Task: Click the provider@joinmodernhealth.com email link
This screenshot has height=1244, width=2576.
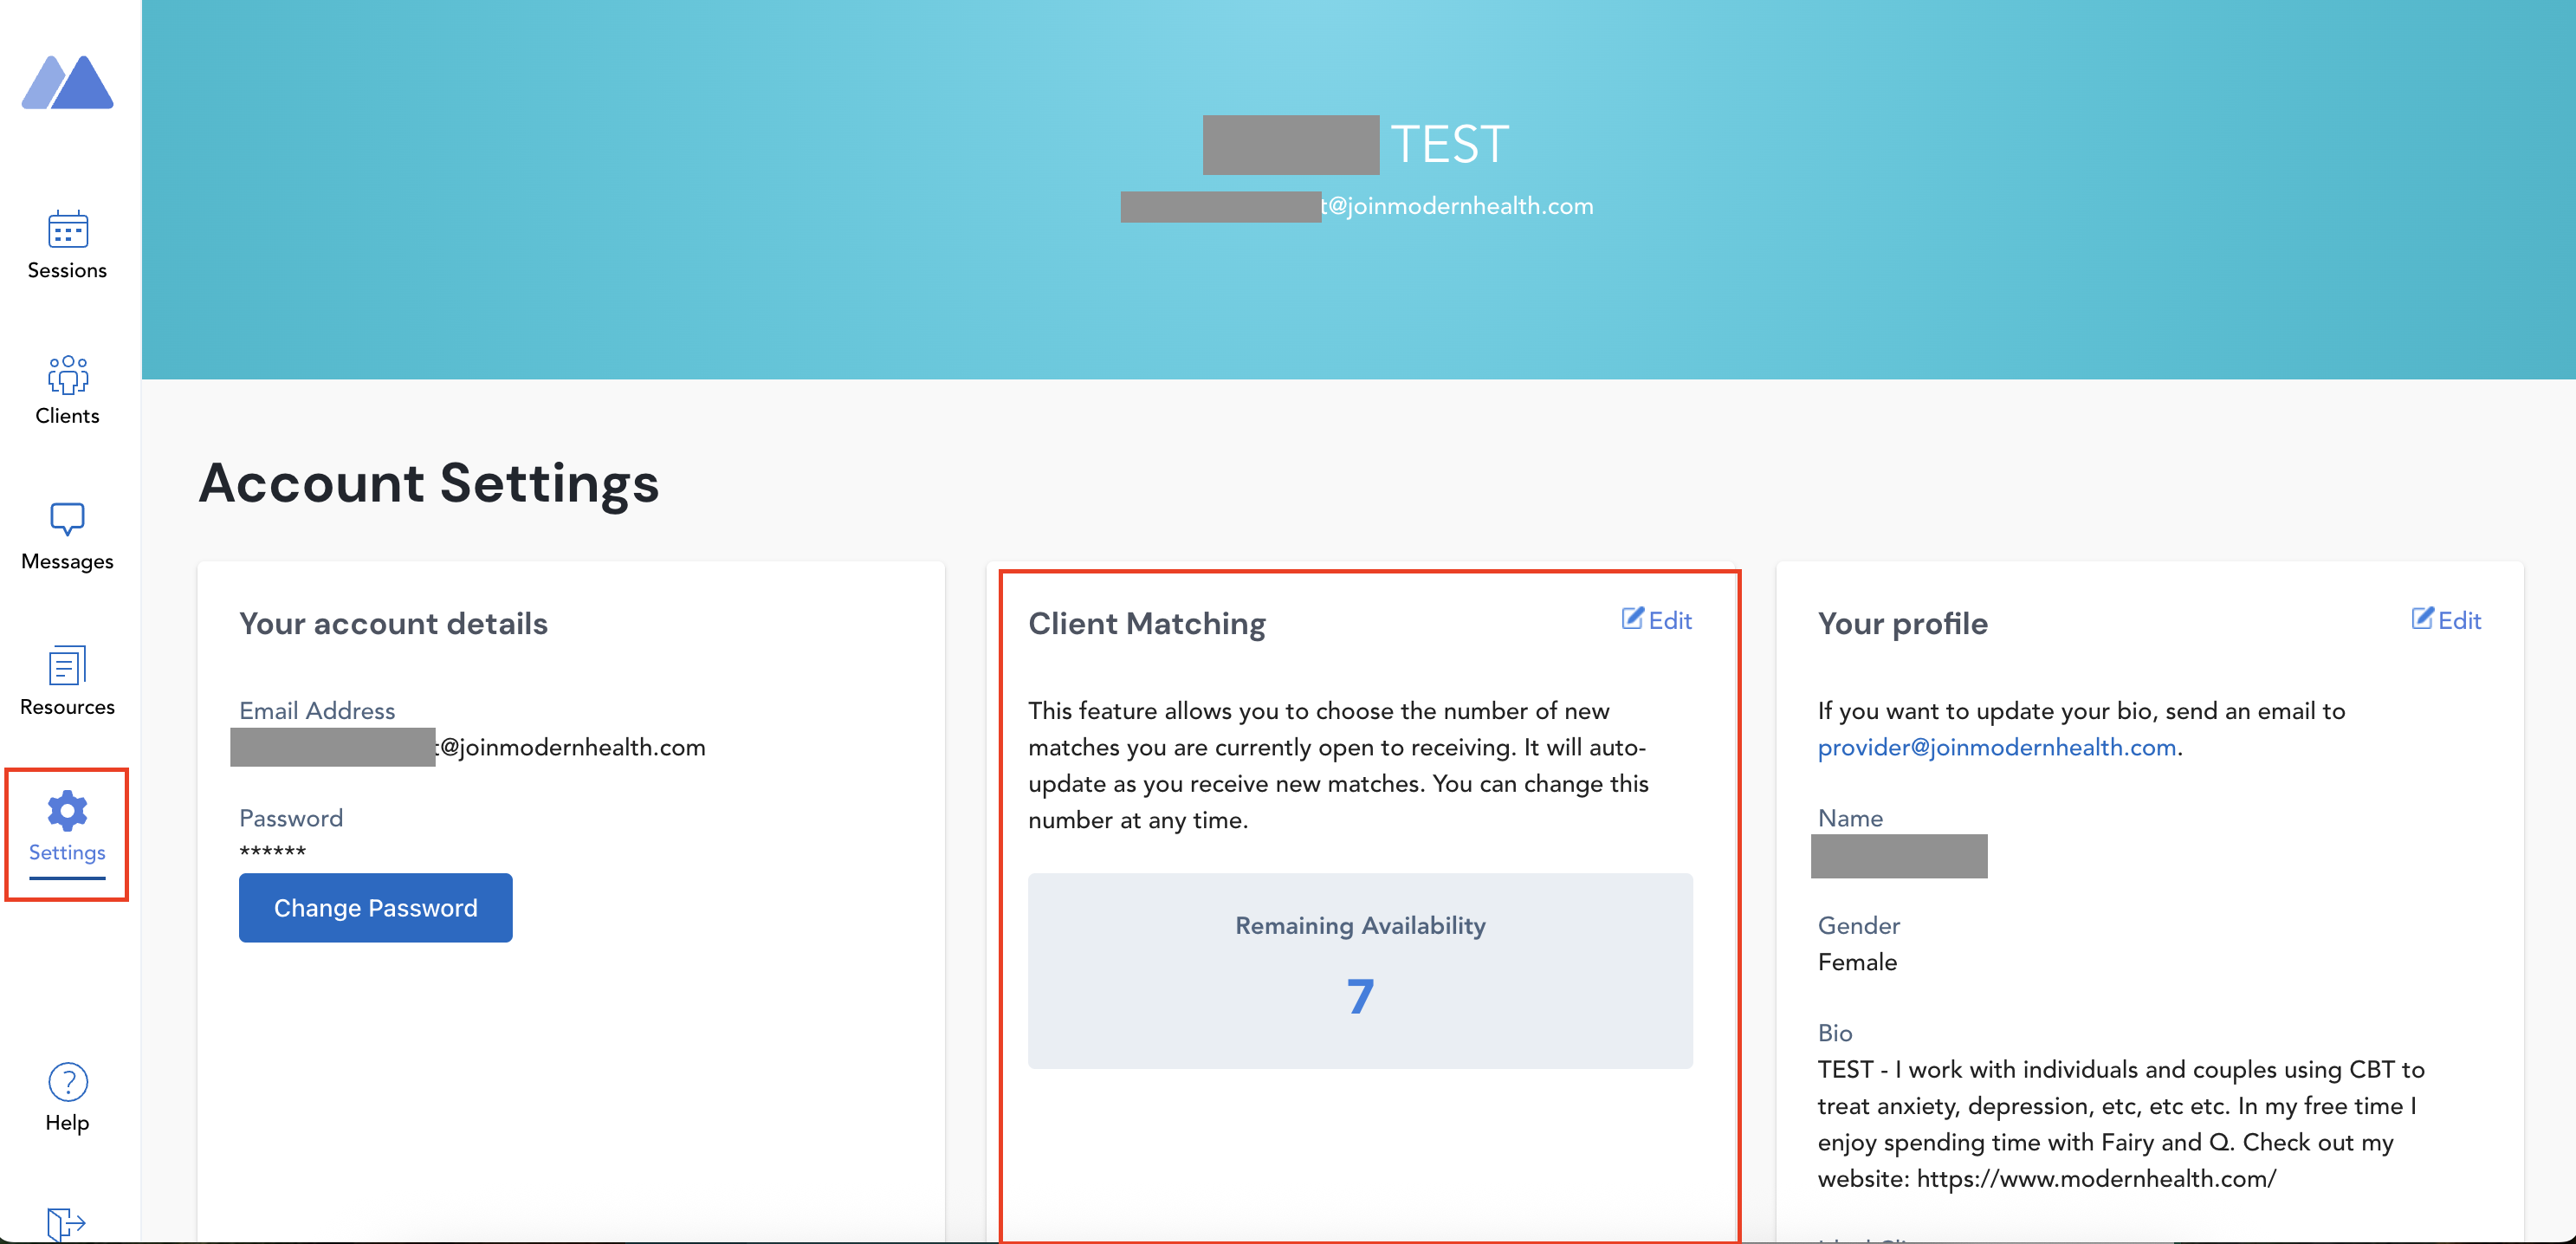Action: pos(1996,747)
